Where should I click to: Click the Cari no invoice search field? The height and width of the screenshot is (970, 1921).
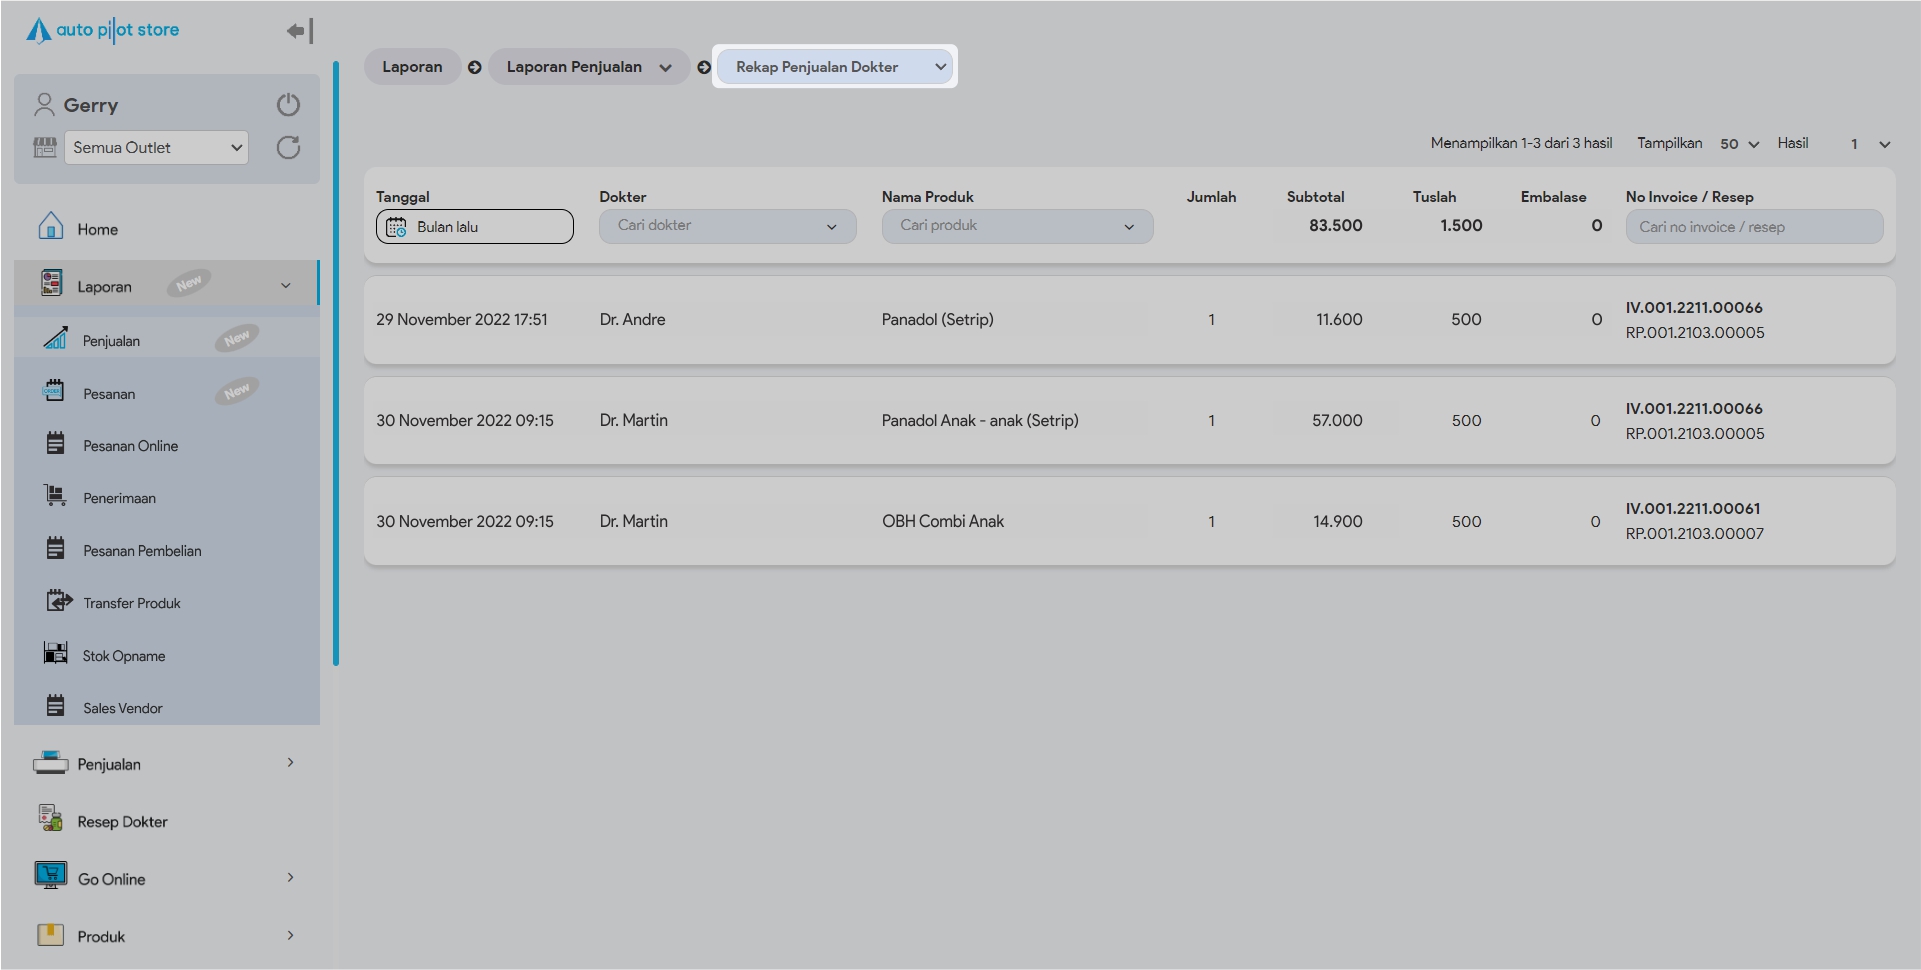1753,227
